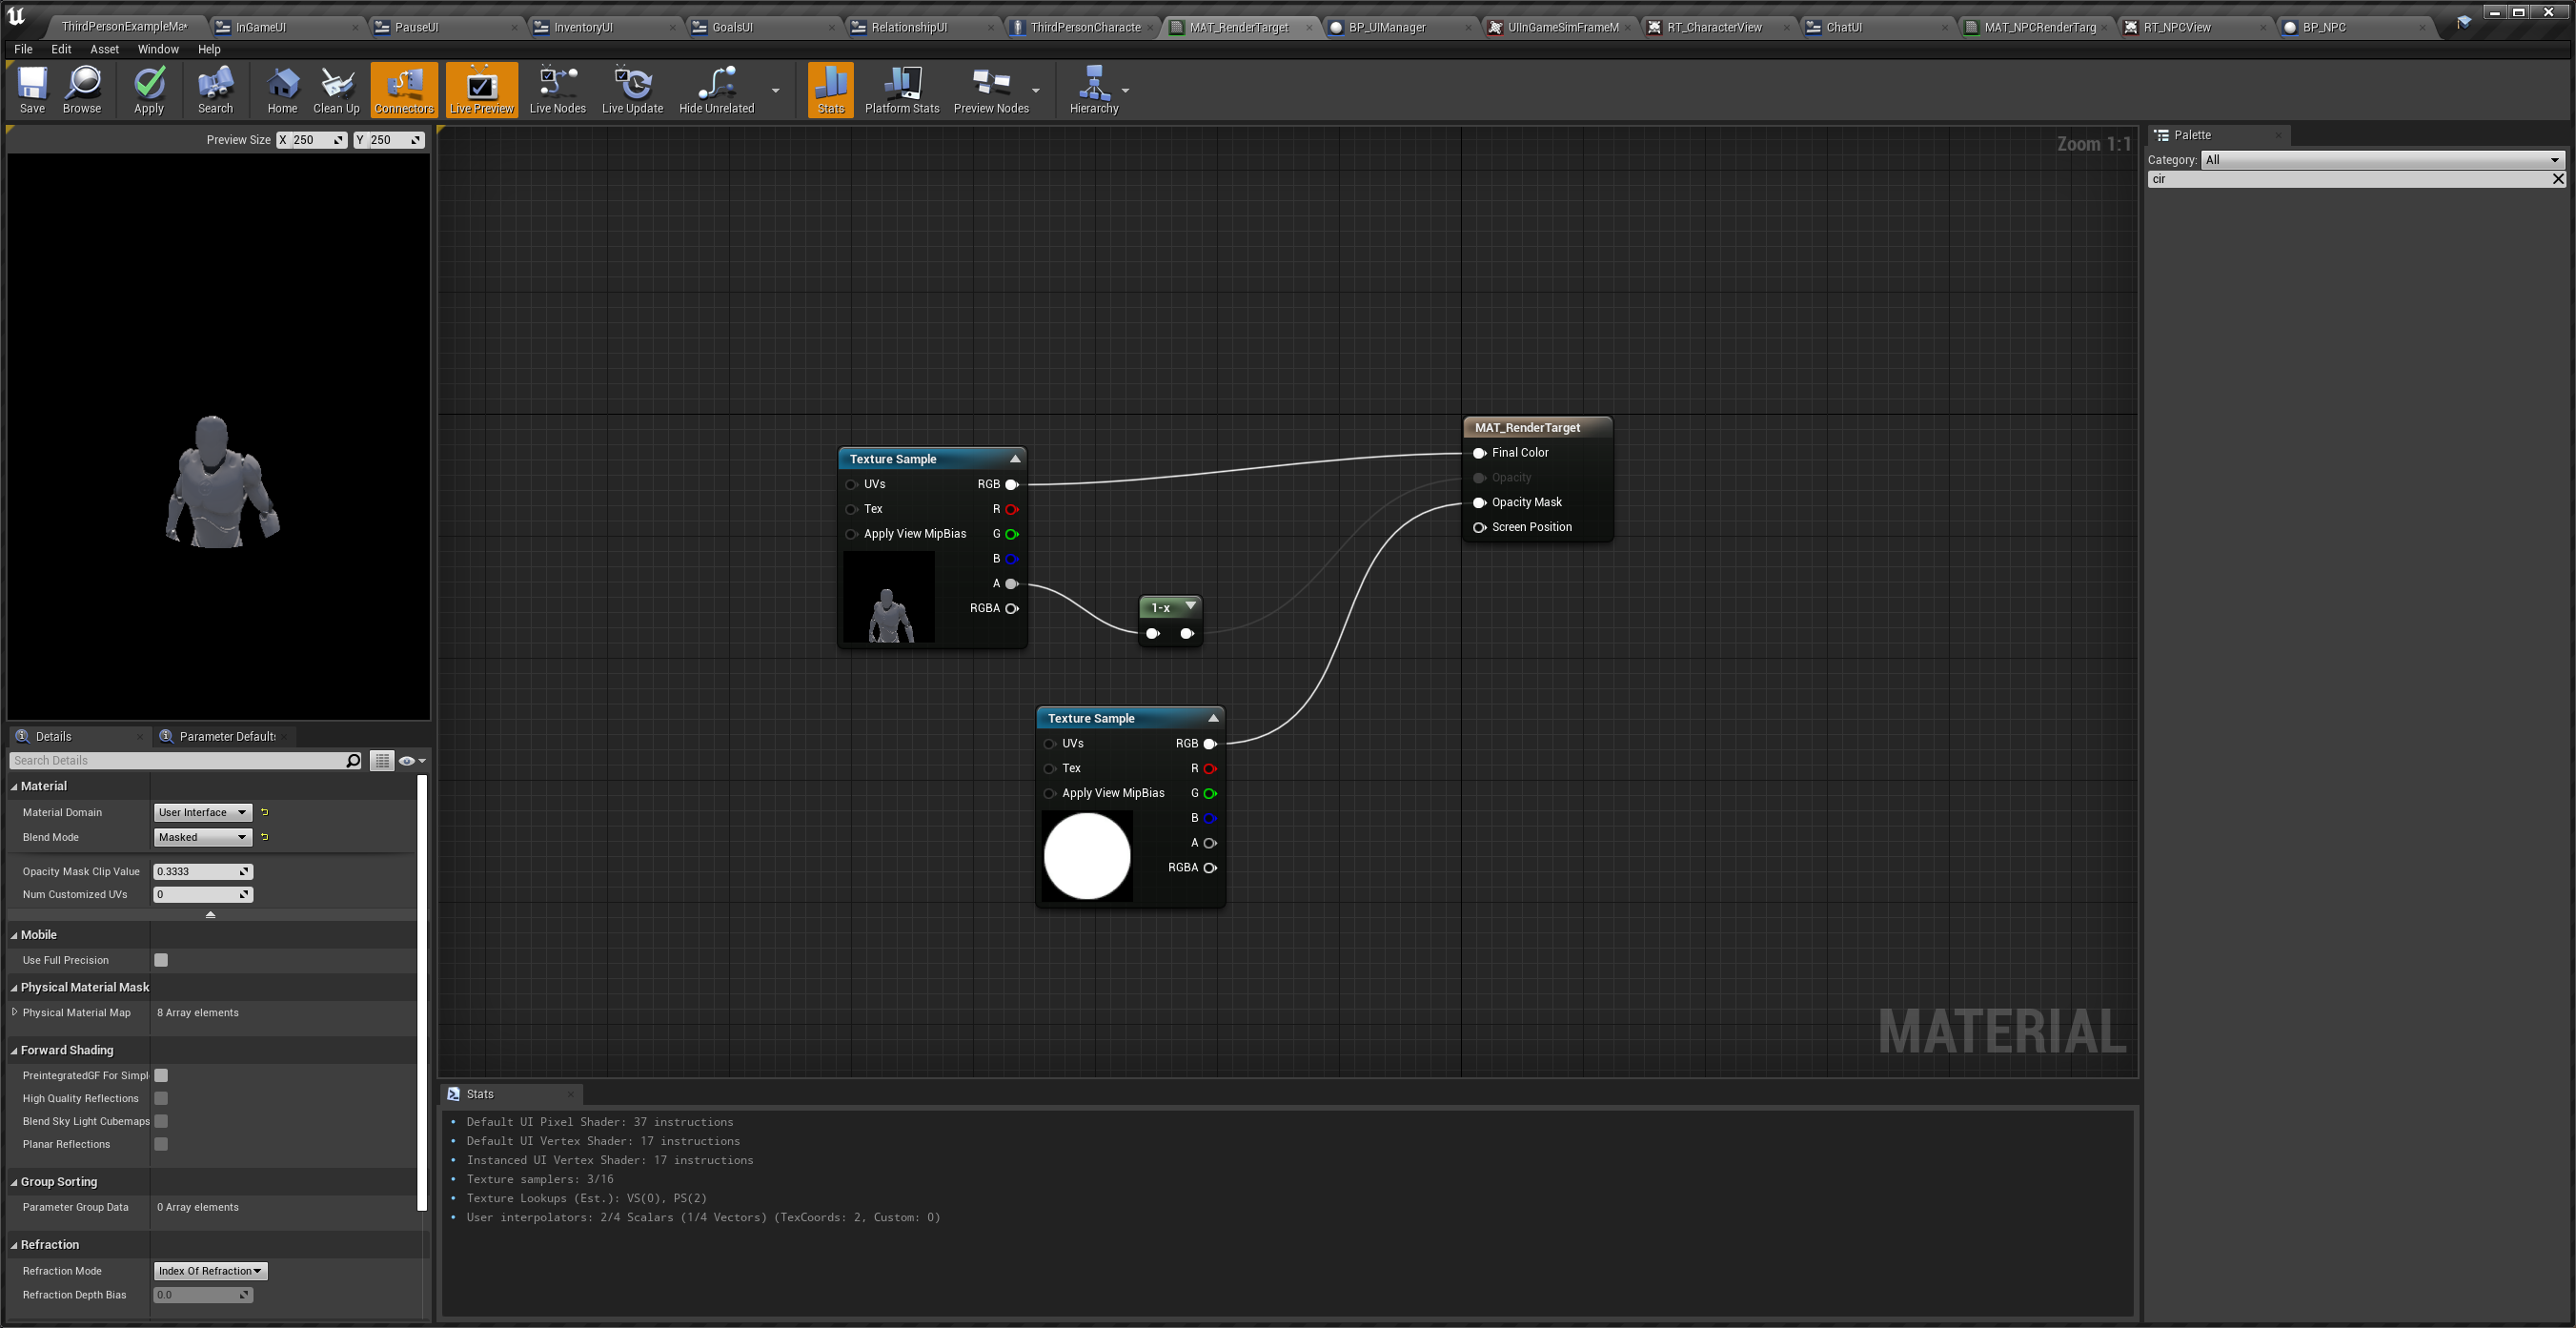The height and width of the screenshot is (1328, 2576).
Task: Toggle Planar Reflections checkbox
Action: (161, 1144)
